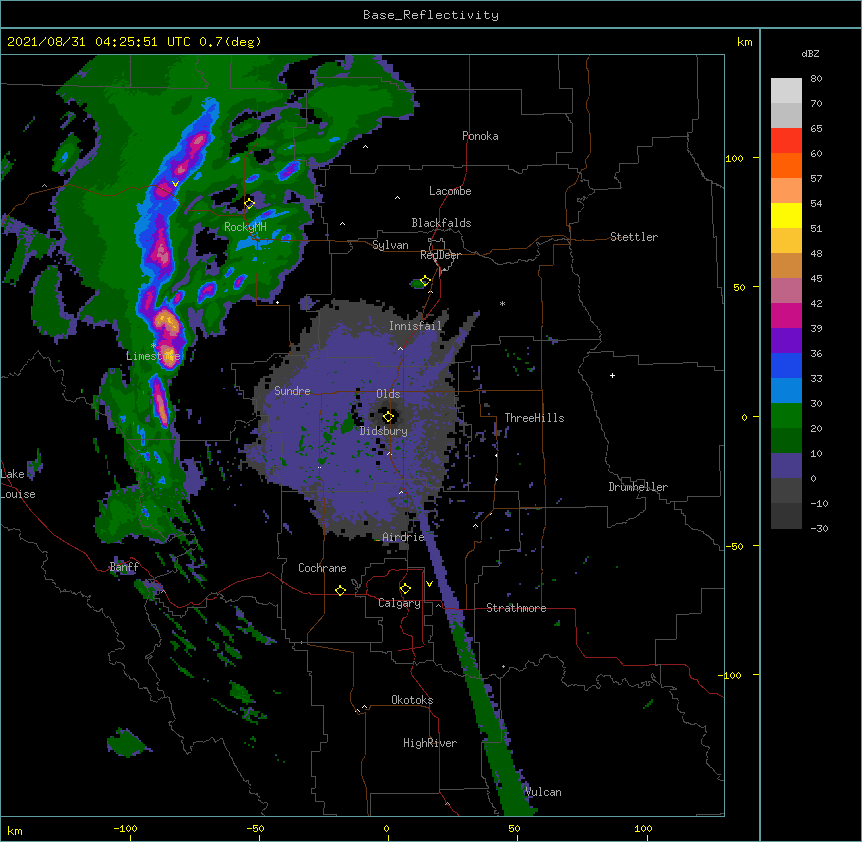Pick the gold legend swatch between 51 and 48
862x842 pixels.
coord(786,241)
